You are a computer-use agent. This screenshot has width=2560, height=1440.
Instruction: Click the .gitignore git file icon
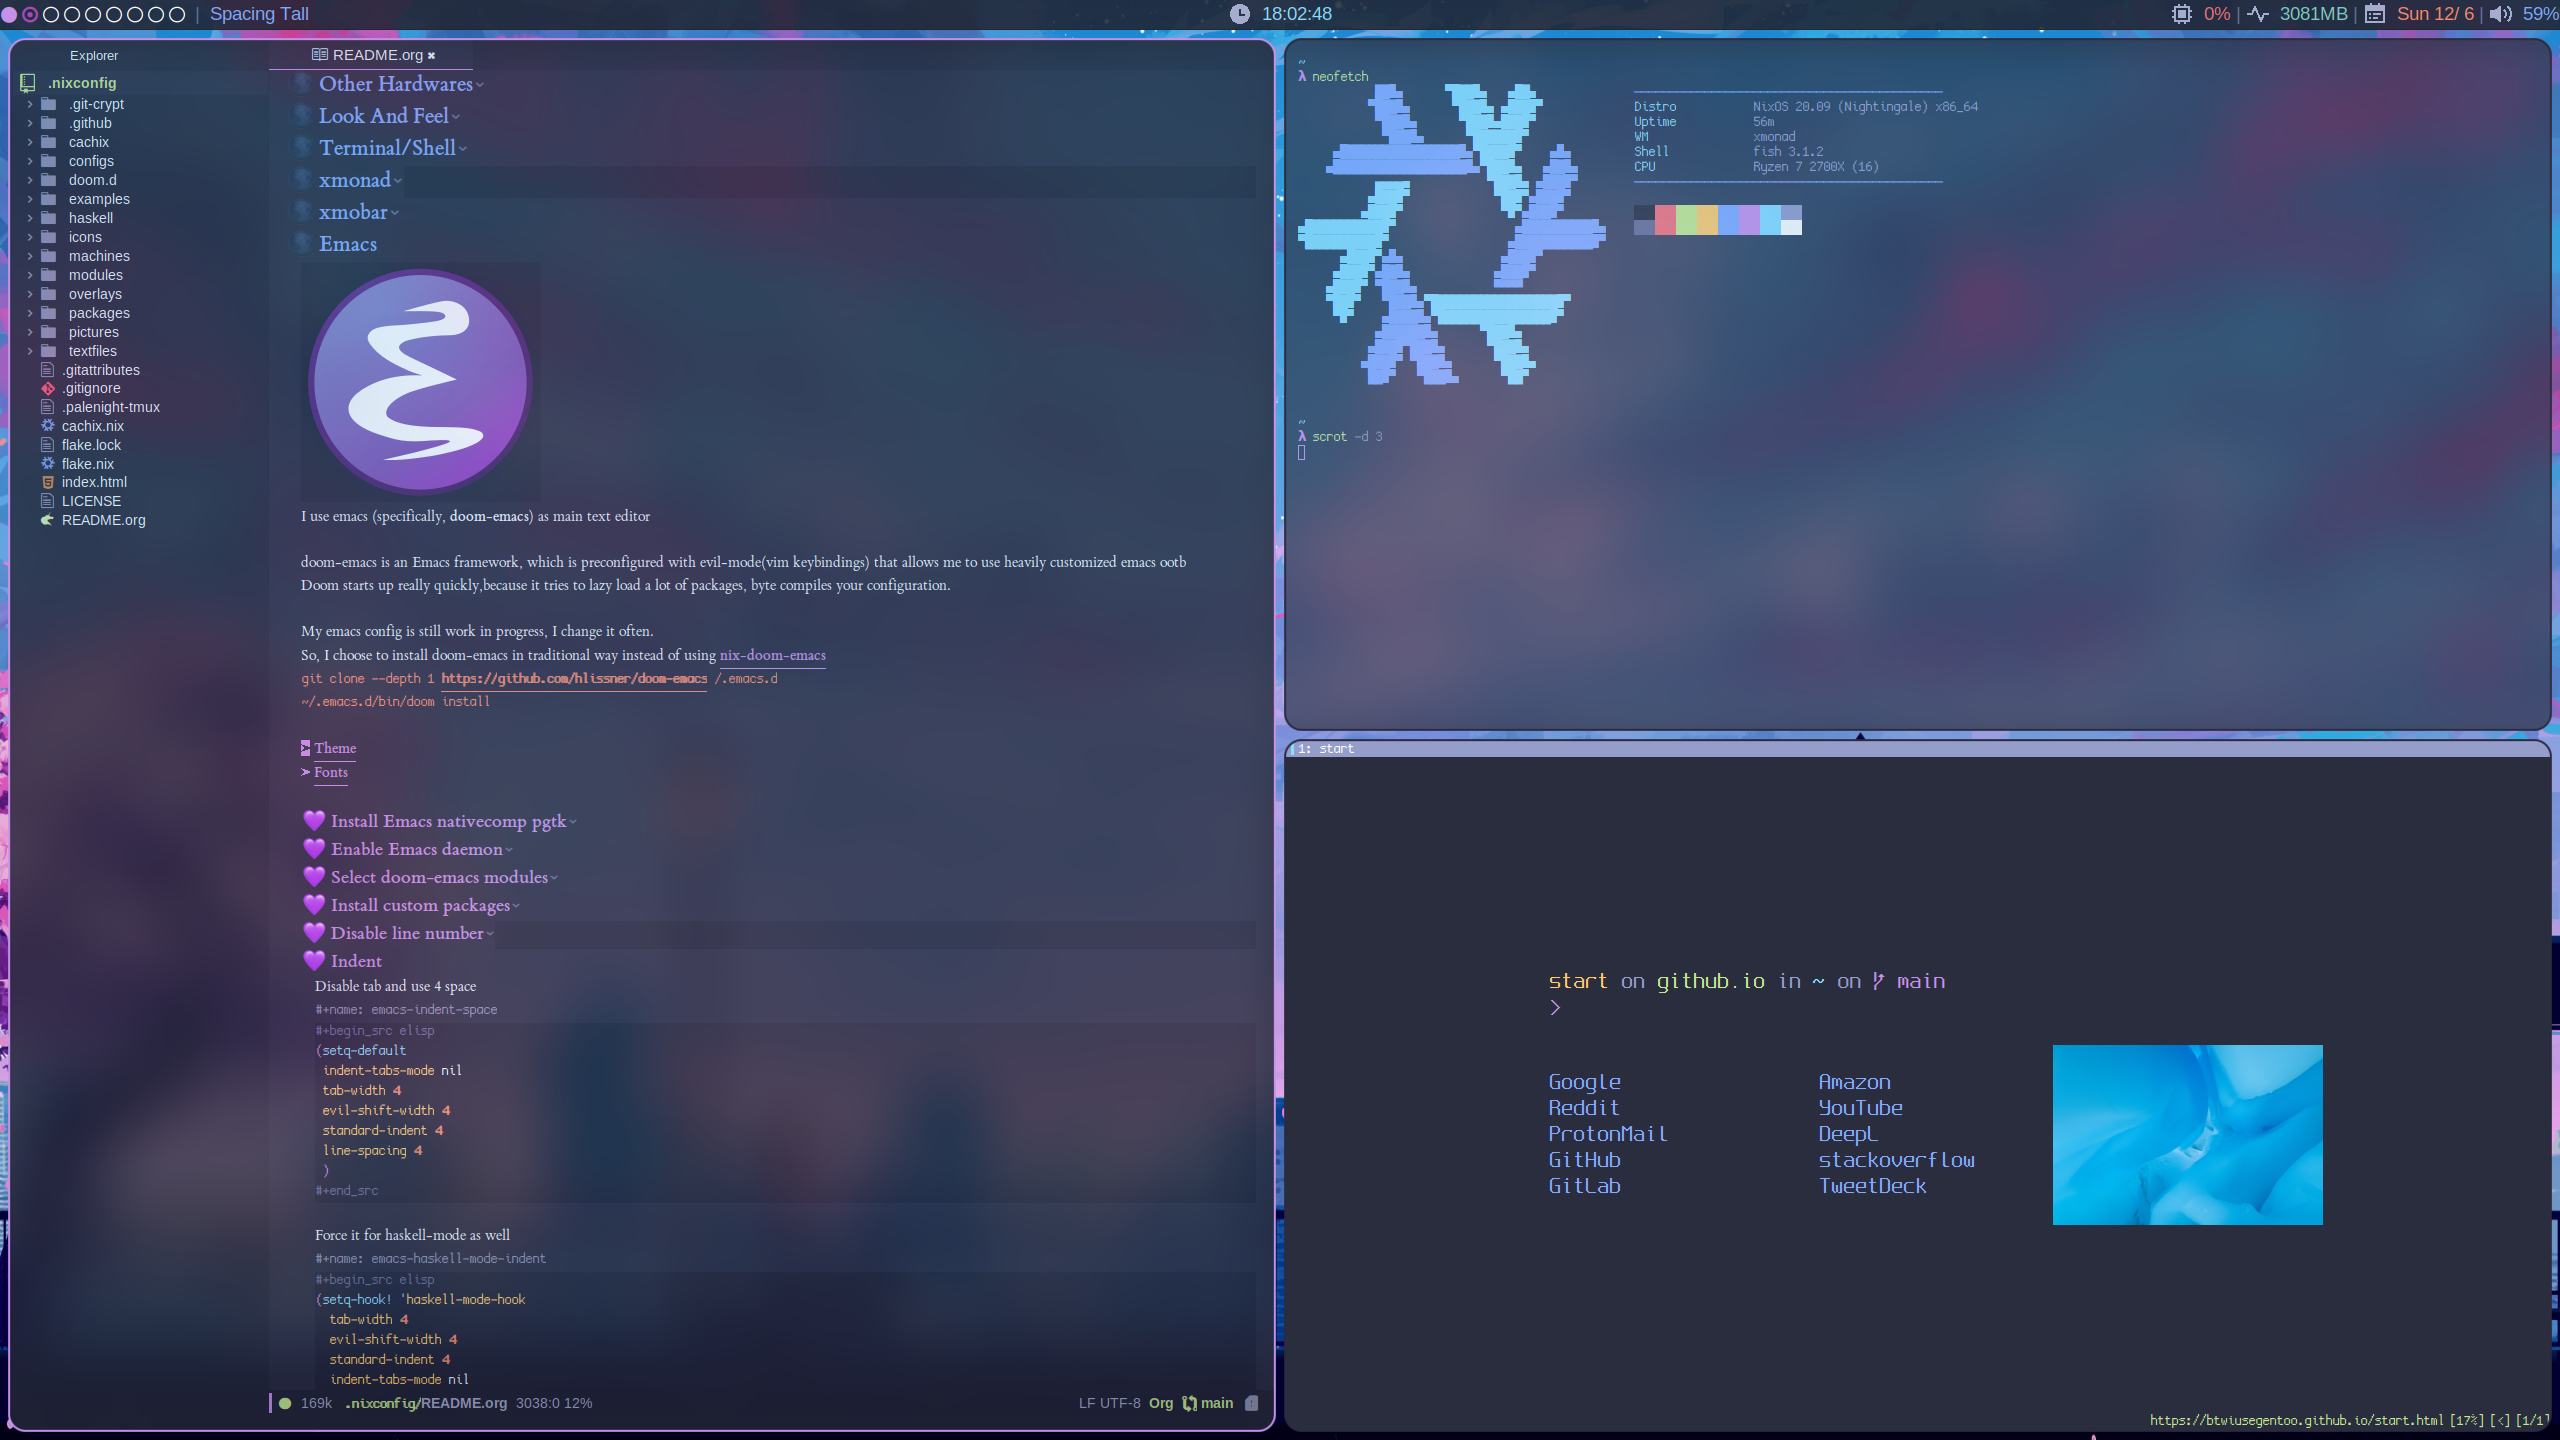tap(47, 388)
